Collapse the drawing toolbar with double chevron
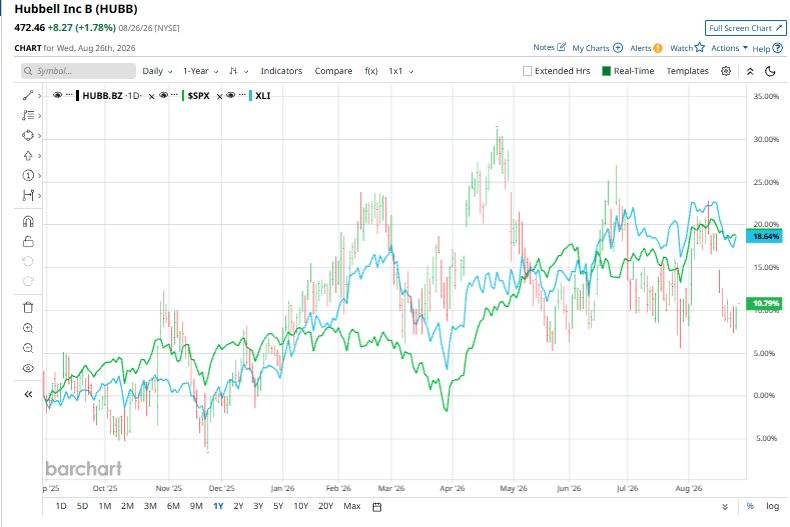The height and width of the screenshot is (527, 790). tap(28, 394)
